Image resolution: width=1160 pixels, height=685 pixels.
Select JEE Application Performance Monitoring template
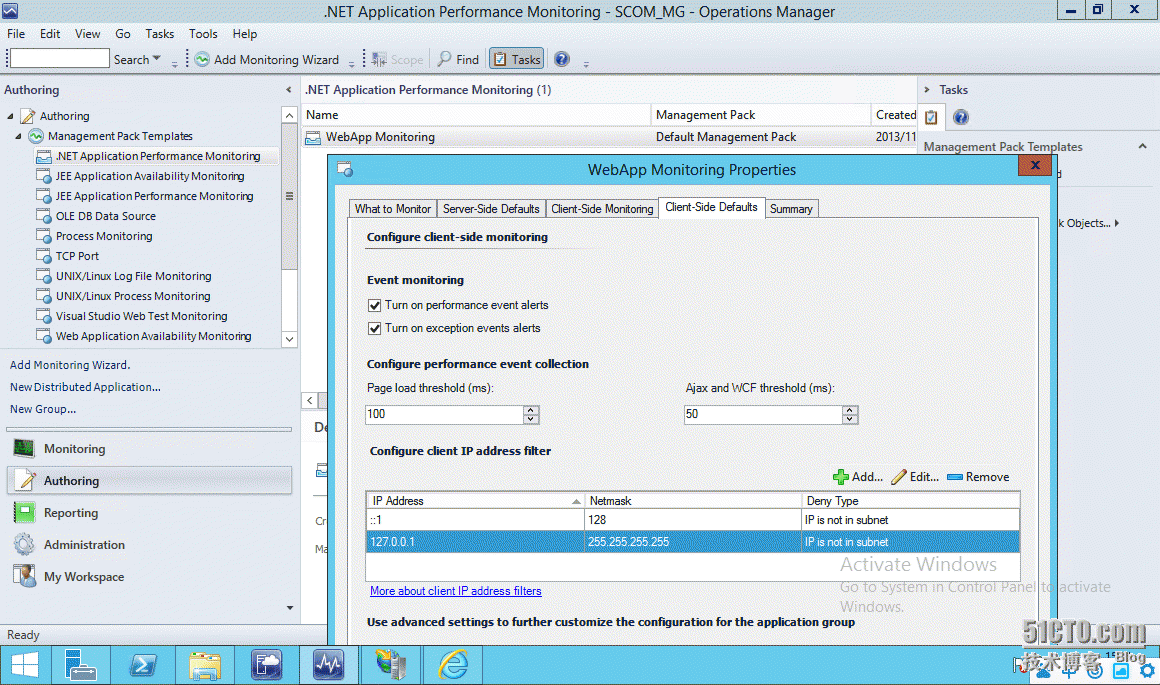click(x=154, y=196)
